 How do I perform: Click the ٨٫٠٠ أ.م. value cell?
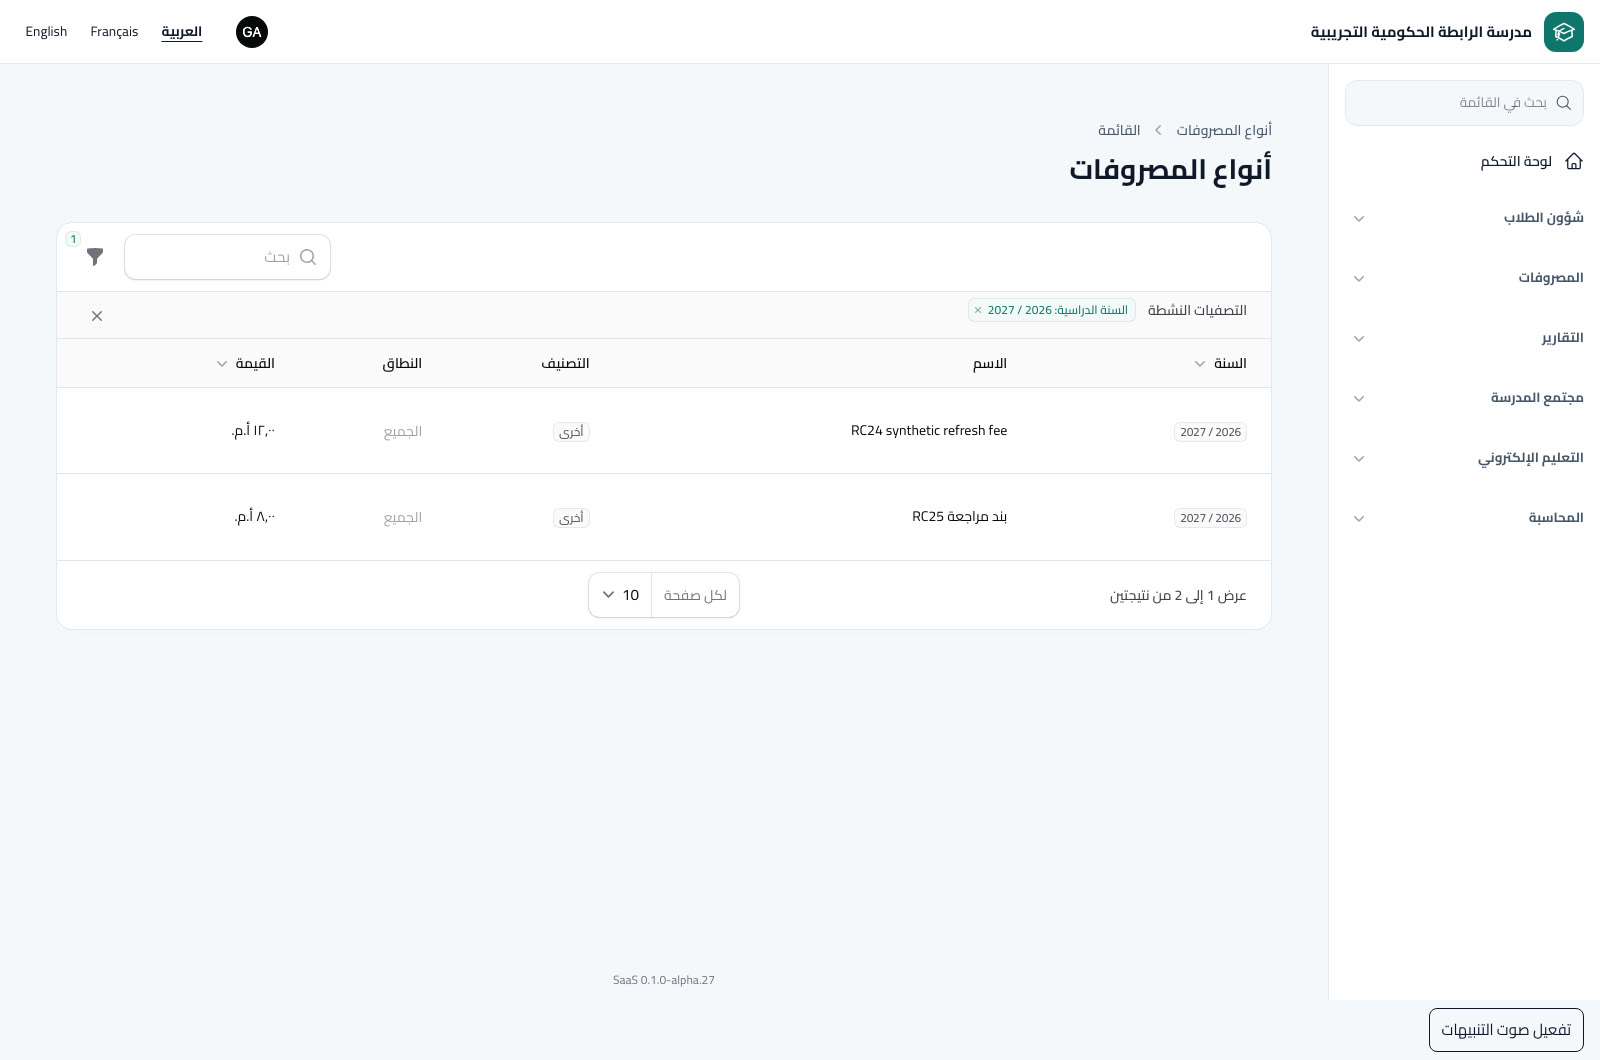[255, 517]
